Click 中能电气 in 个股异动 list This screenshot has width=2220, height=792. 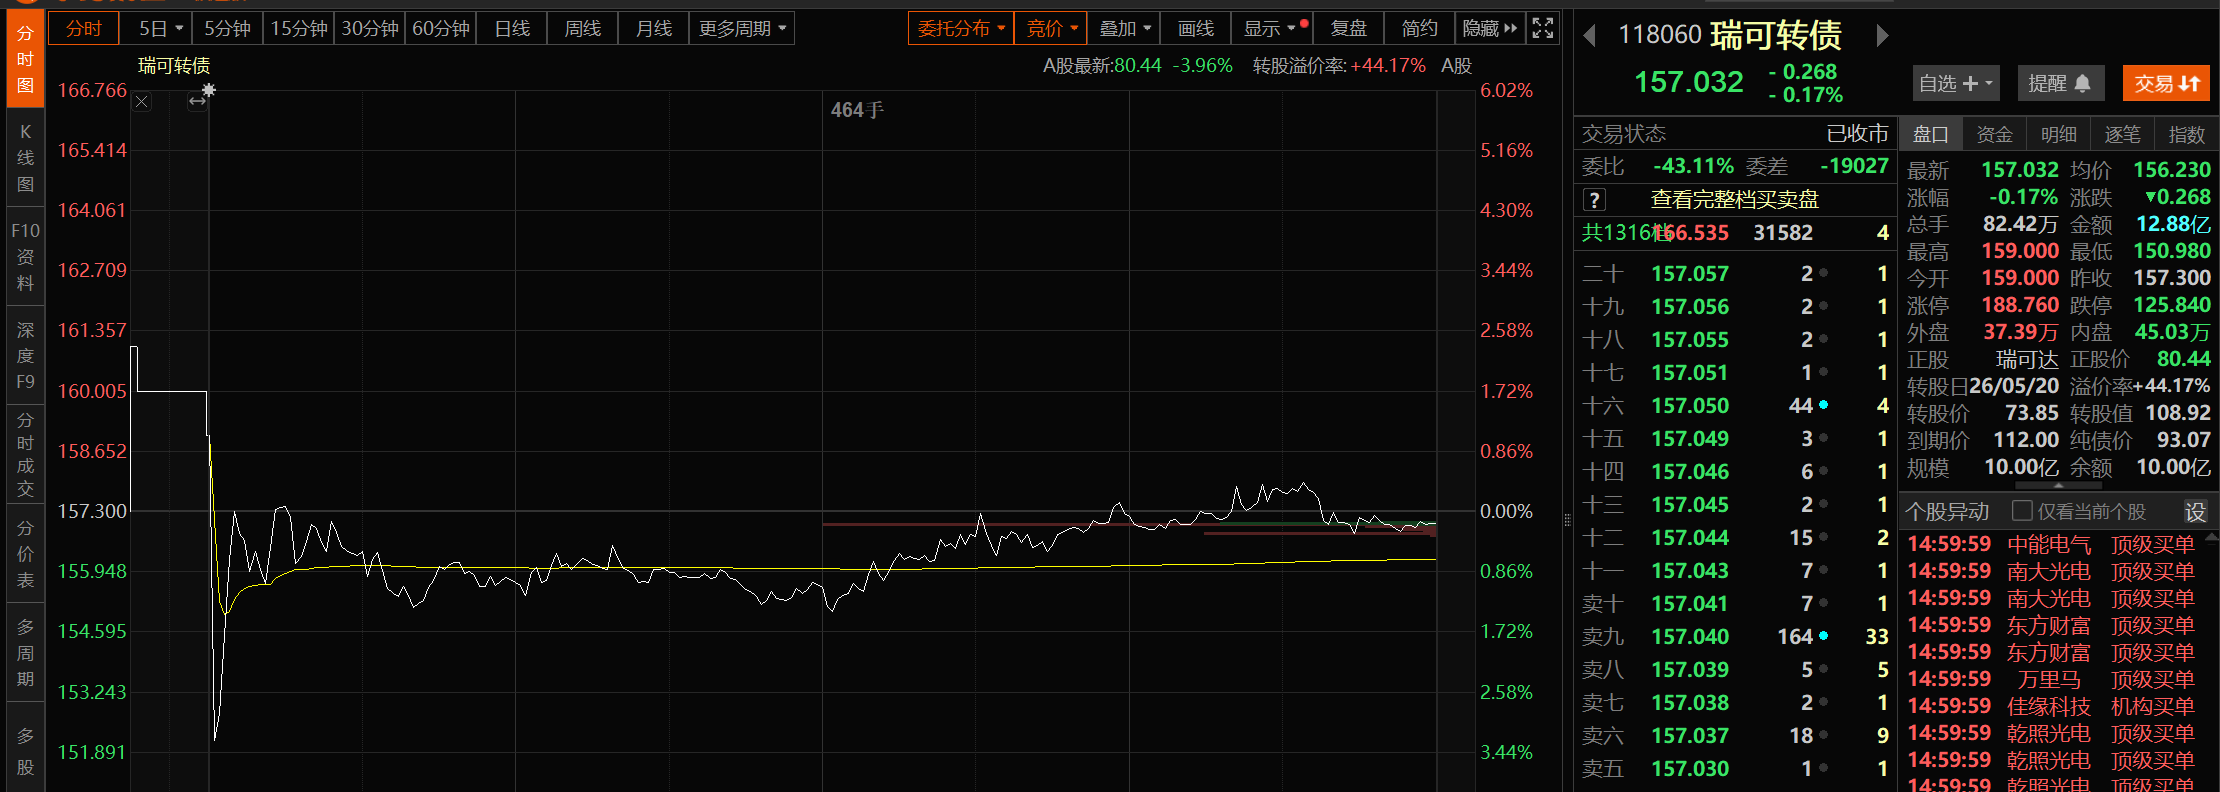pyautogui.click(x=2049, y=545)
